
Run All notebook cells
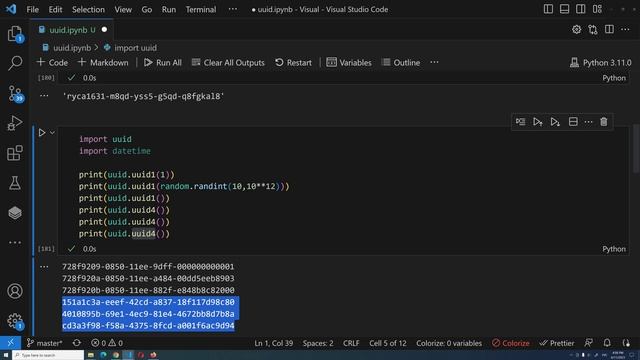163,62
